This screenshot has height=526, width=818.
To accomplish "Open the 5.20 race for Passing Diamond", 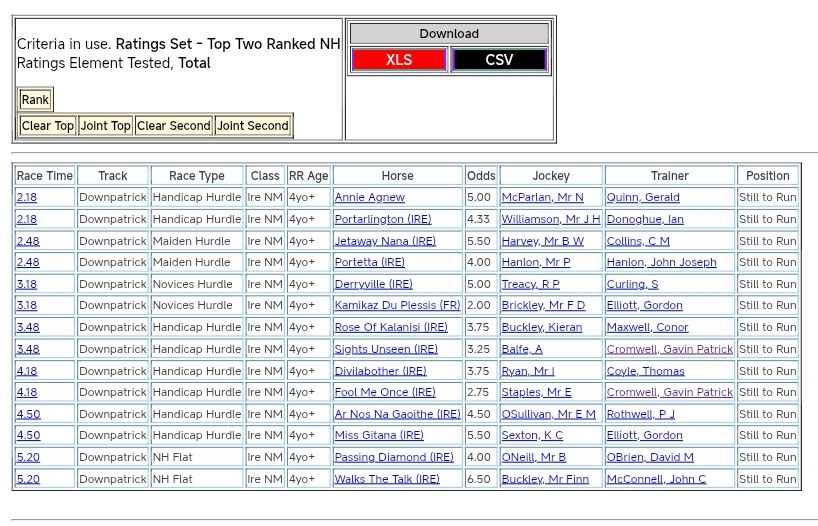I will (27, 458).
